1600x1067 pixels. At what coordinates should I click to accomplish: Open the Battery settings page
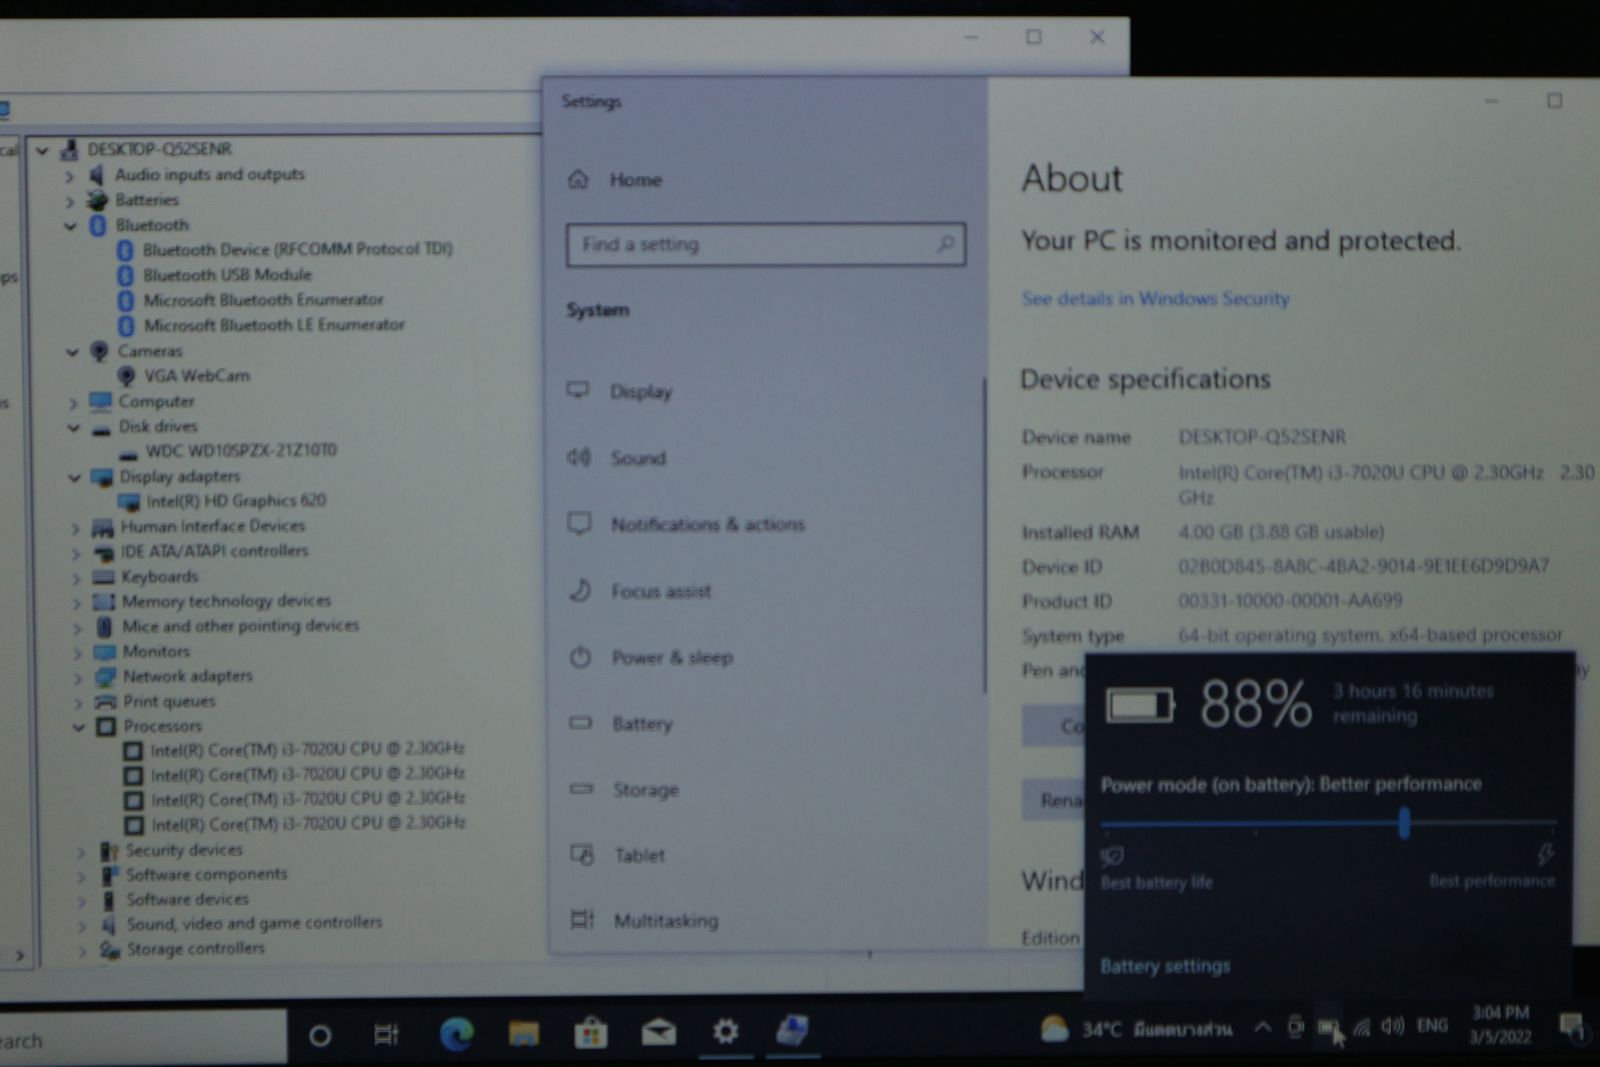(x=642, y=724)
